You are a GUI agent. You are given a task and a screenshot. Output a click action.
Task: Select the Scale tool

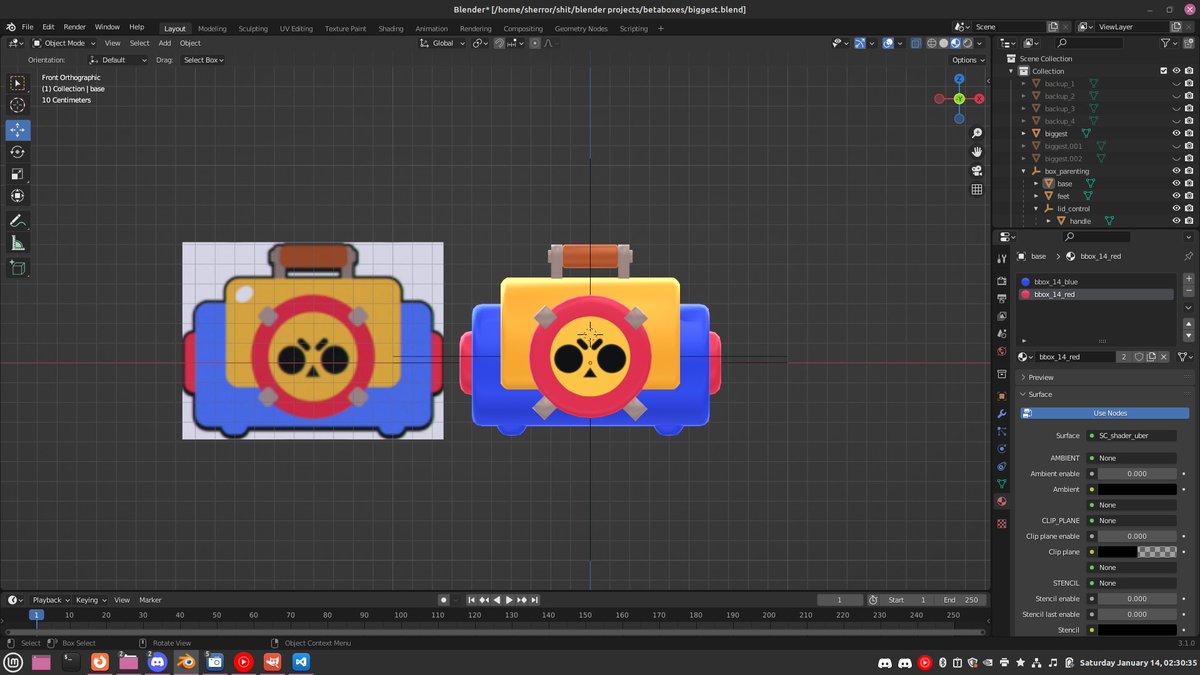click(x=18, y=174)
